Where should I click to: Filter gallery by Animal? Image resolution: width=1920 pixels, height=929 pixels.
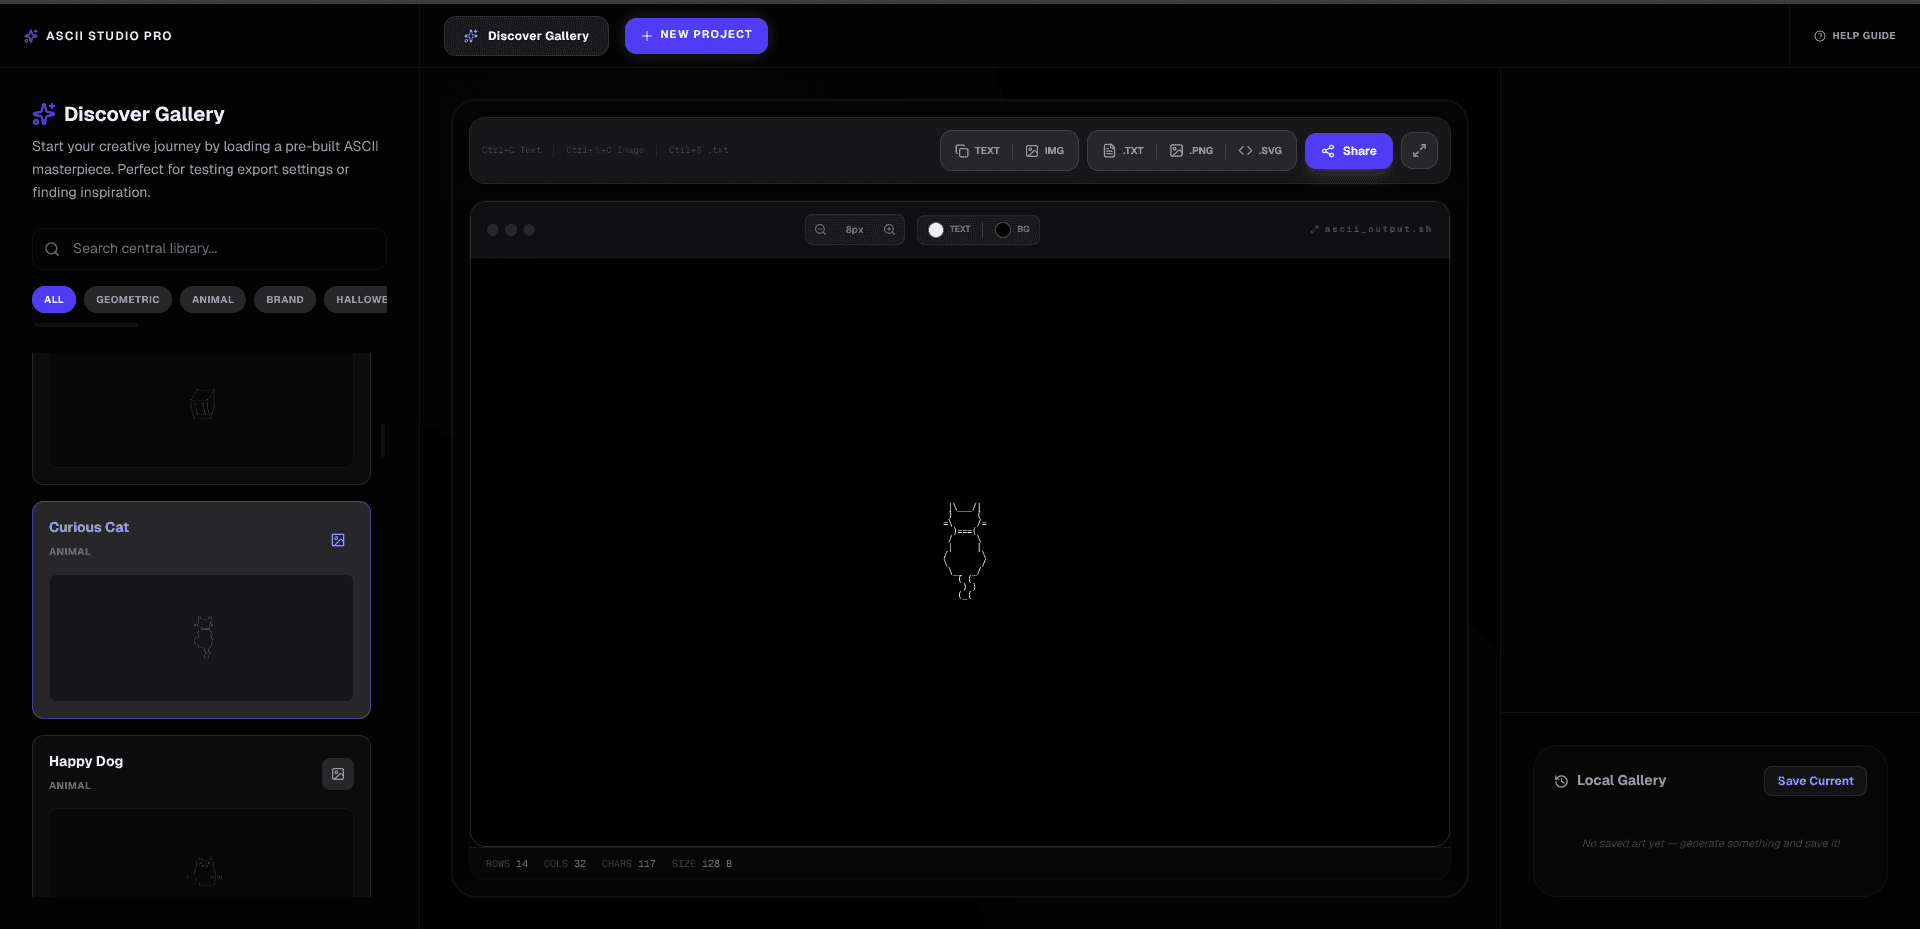213,300
